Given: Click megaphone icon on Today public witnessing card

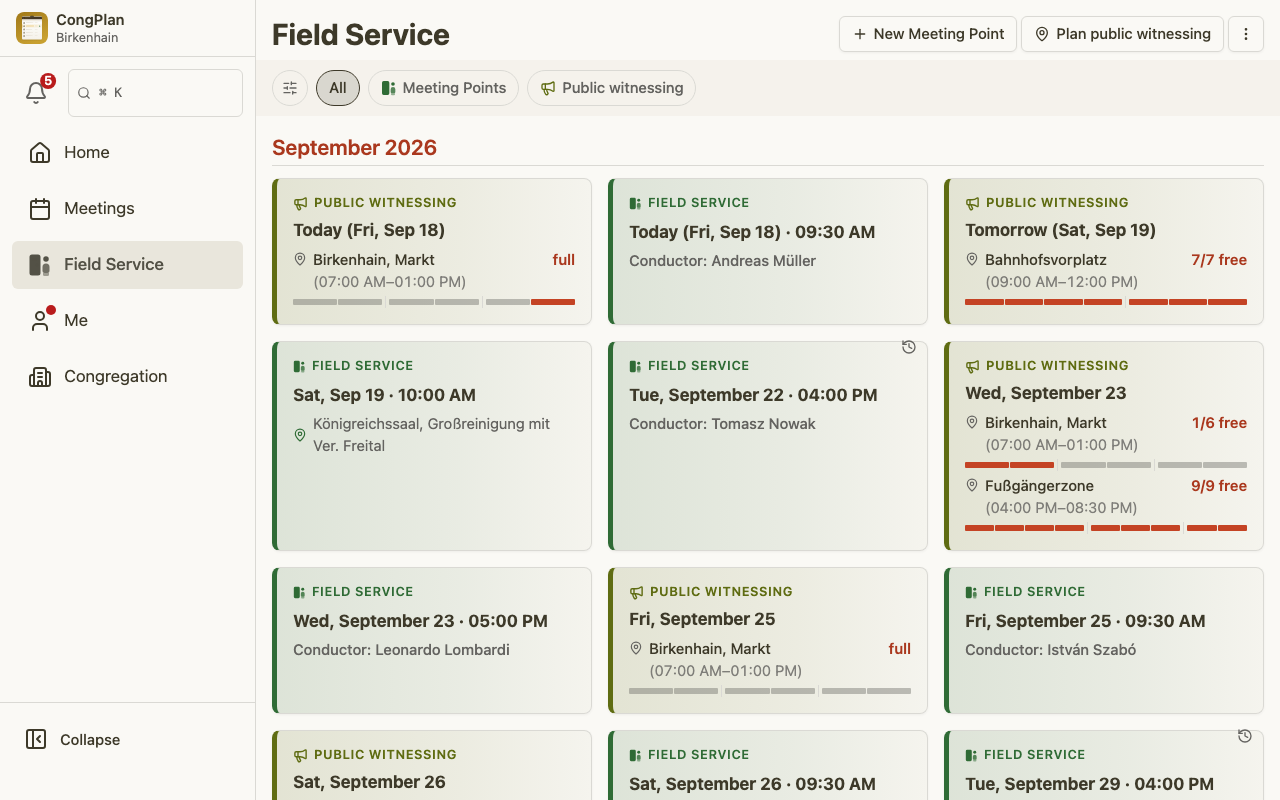Looking at the screenshot, I should click(300, 203).
